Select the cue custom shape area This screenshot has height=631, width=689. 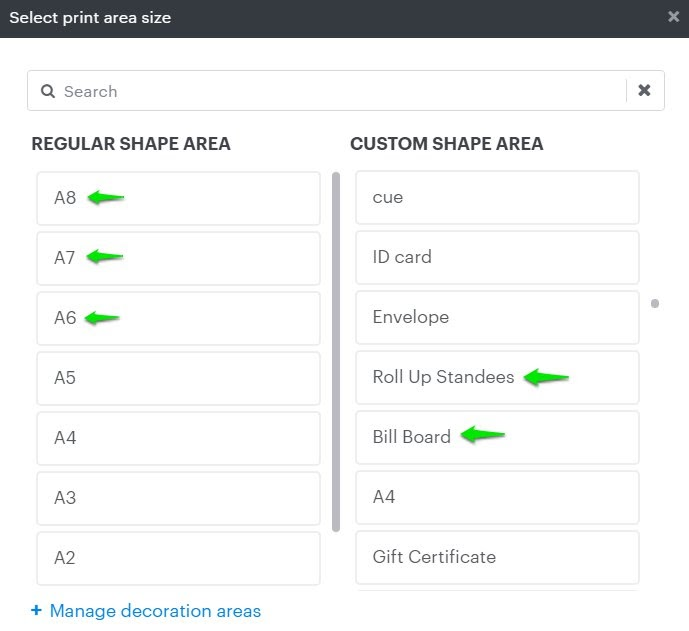[497, 198]
